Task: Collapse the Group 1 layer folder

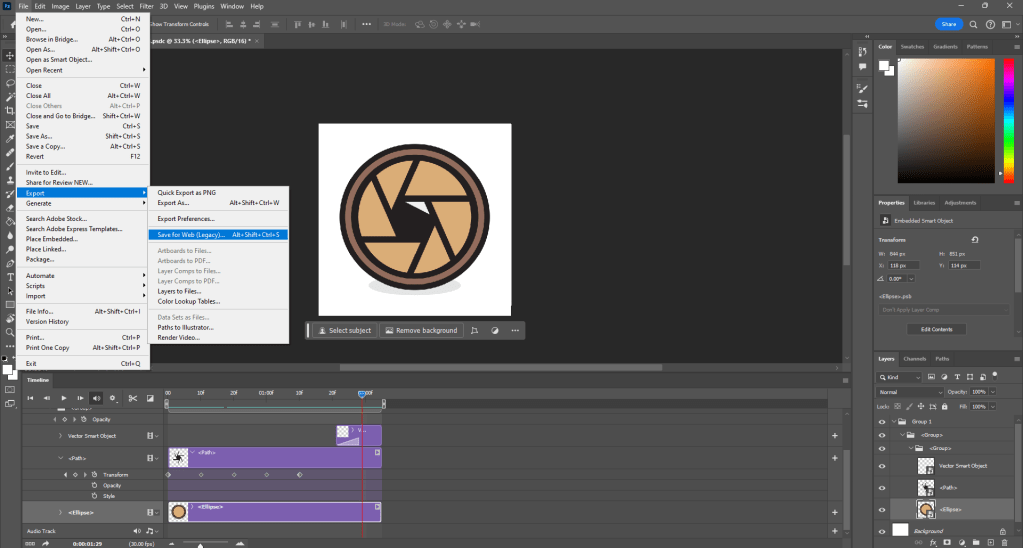Action: coord(896,421)
